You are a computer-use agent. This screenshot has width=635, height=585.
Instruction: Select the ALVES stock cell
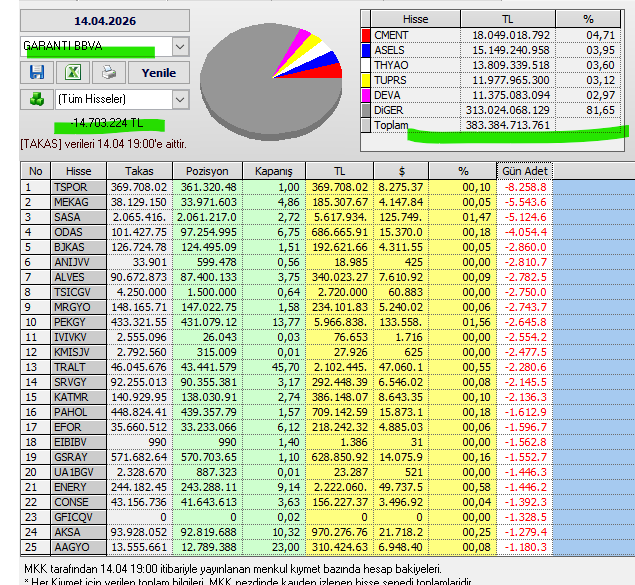[79, 277]
